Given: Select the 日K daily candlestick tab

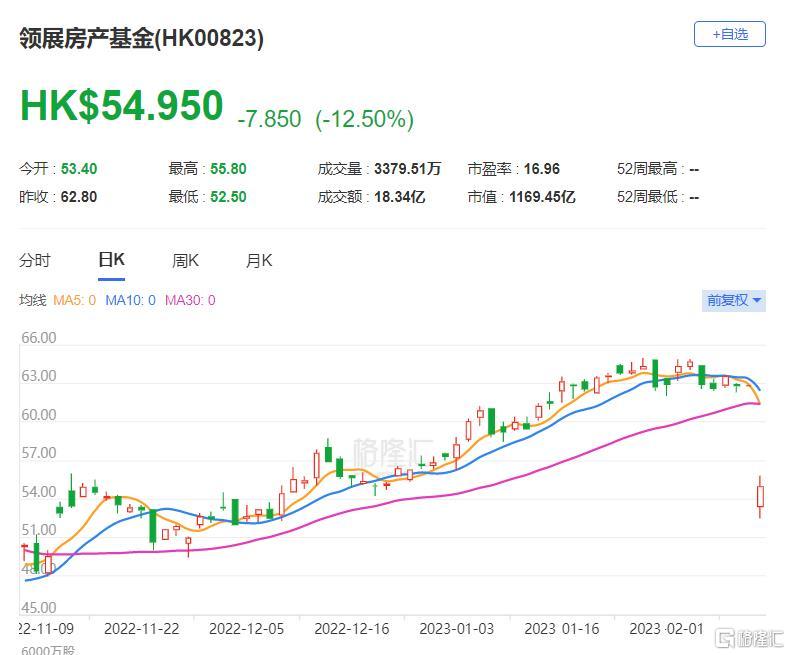Looking at the screenshot, I should tap(111, 260).
